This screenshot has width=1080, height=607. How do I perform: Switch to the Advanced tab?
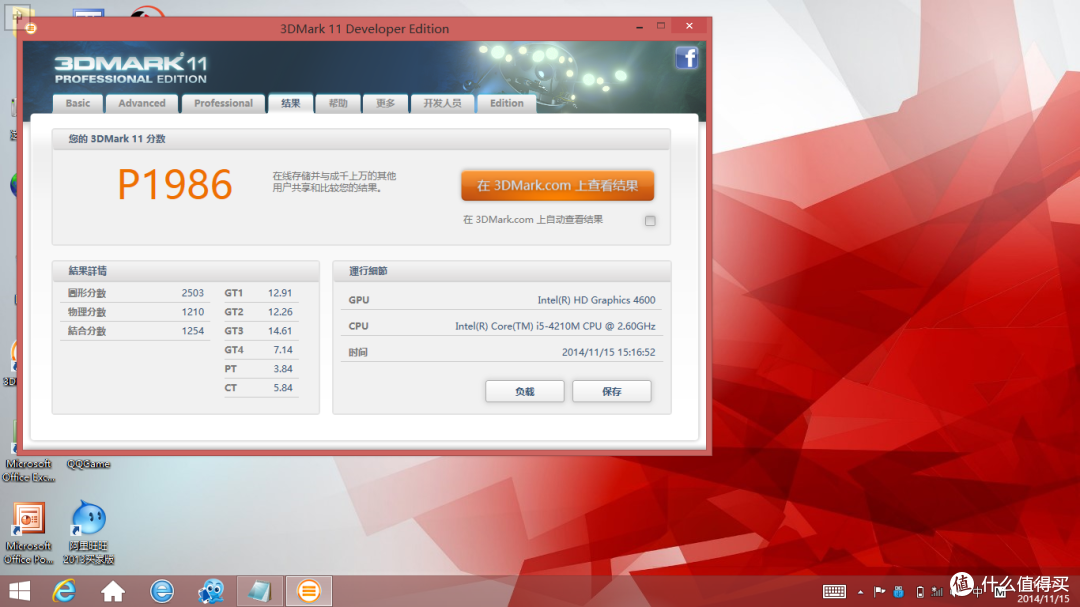click(x=142, y=103)
